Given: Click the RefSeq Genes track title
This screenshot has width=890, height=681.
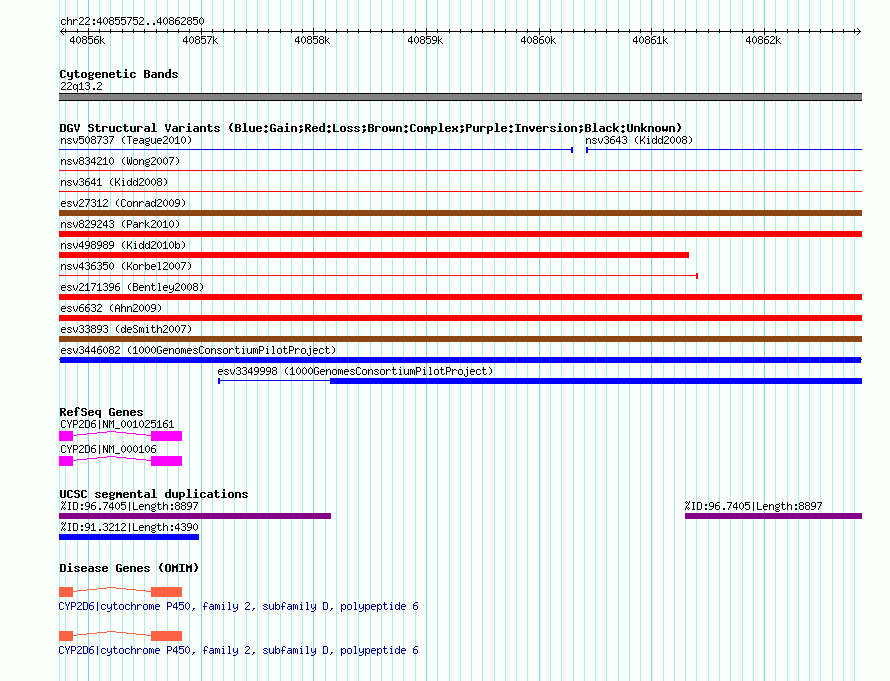Looking at the screenshot, I should [101, 412].
